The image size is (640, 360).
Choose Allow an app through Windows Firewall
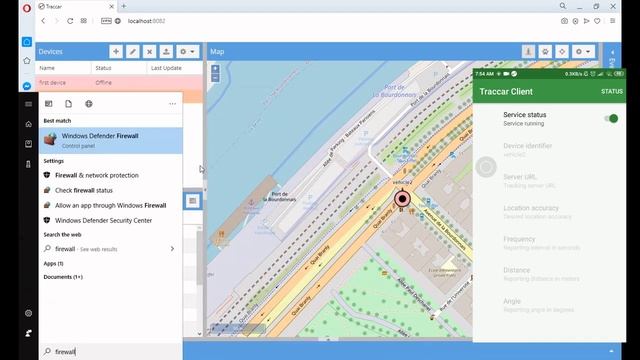click(110, 205)
